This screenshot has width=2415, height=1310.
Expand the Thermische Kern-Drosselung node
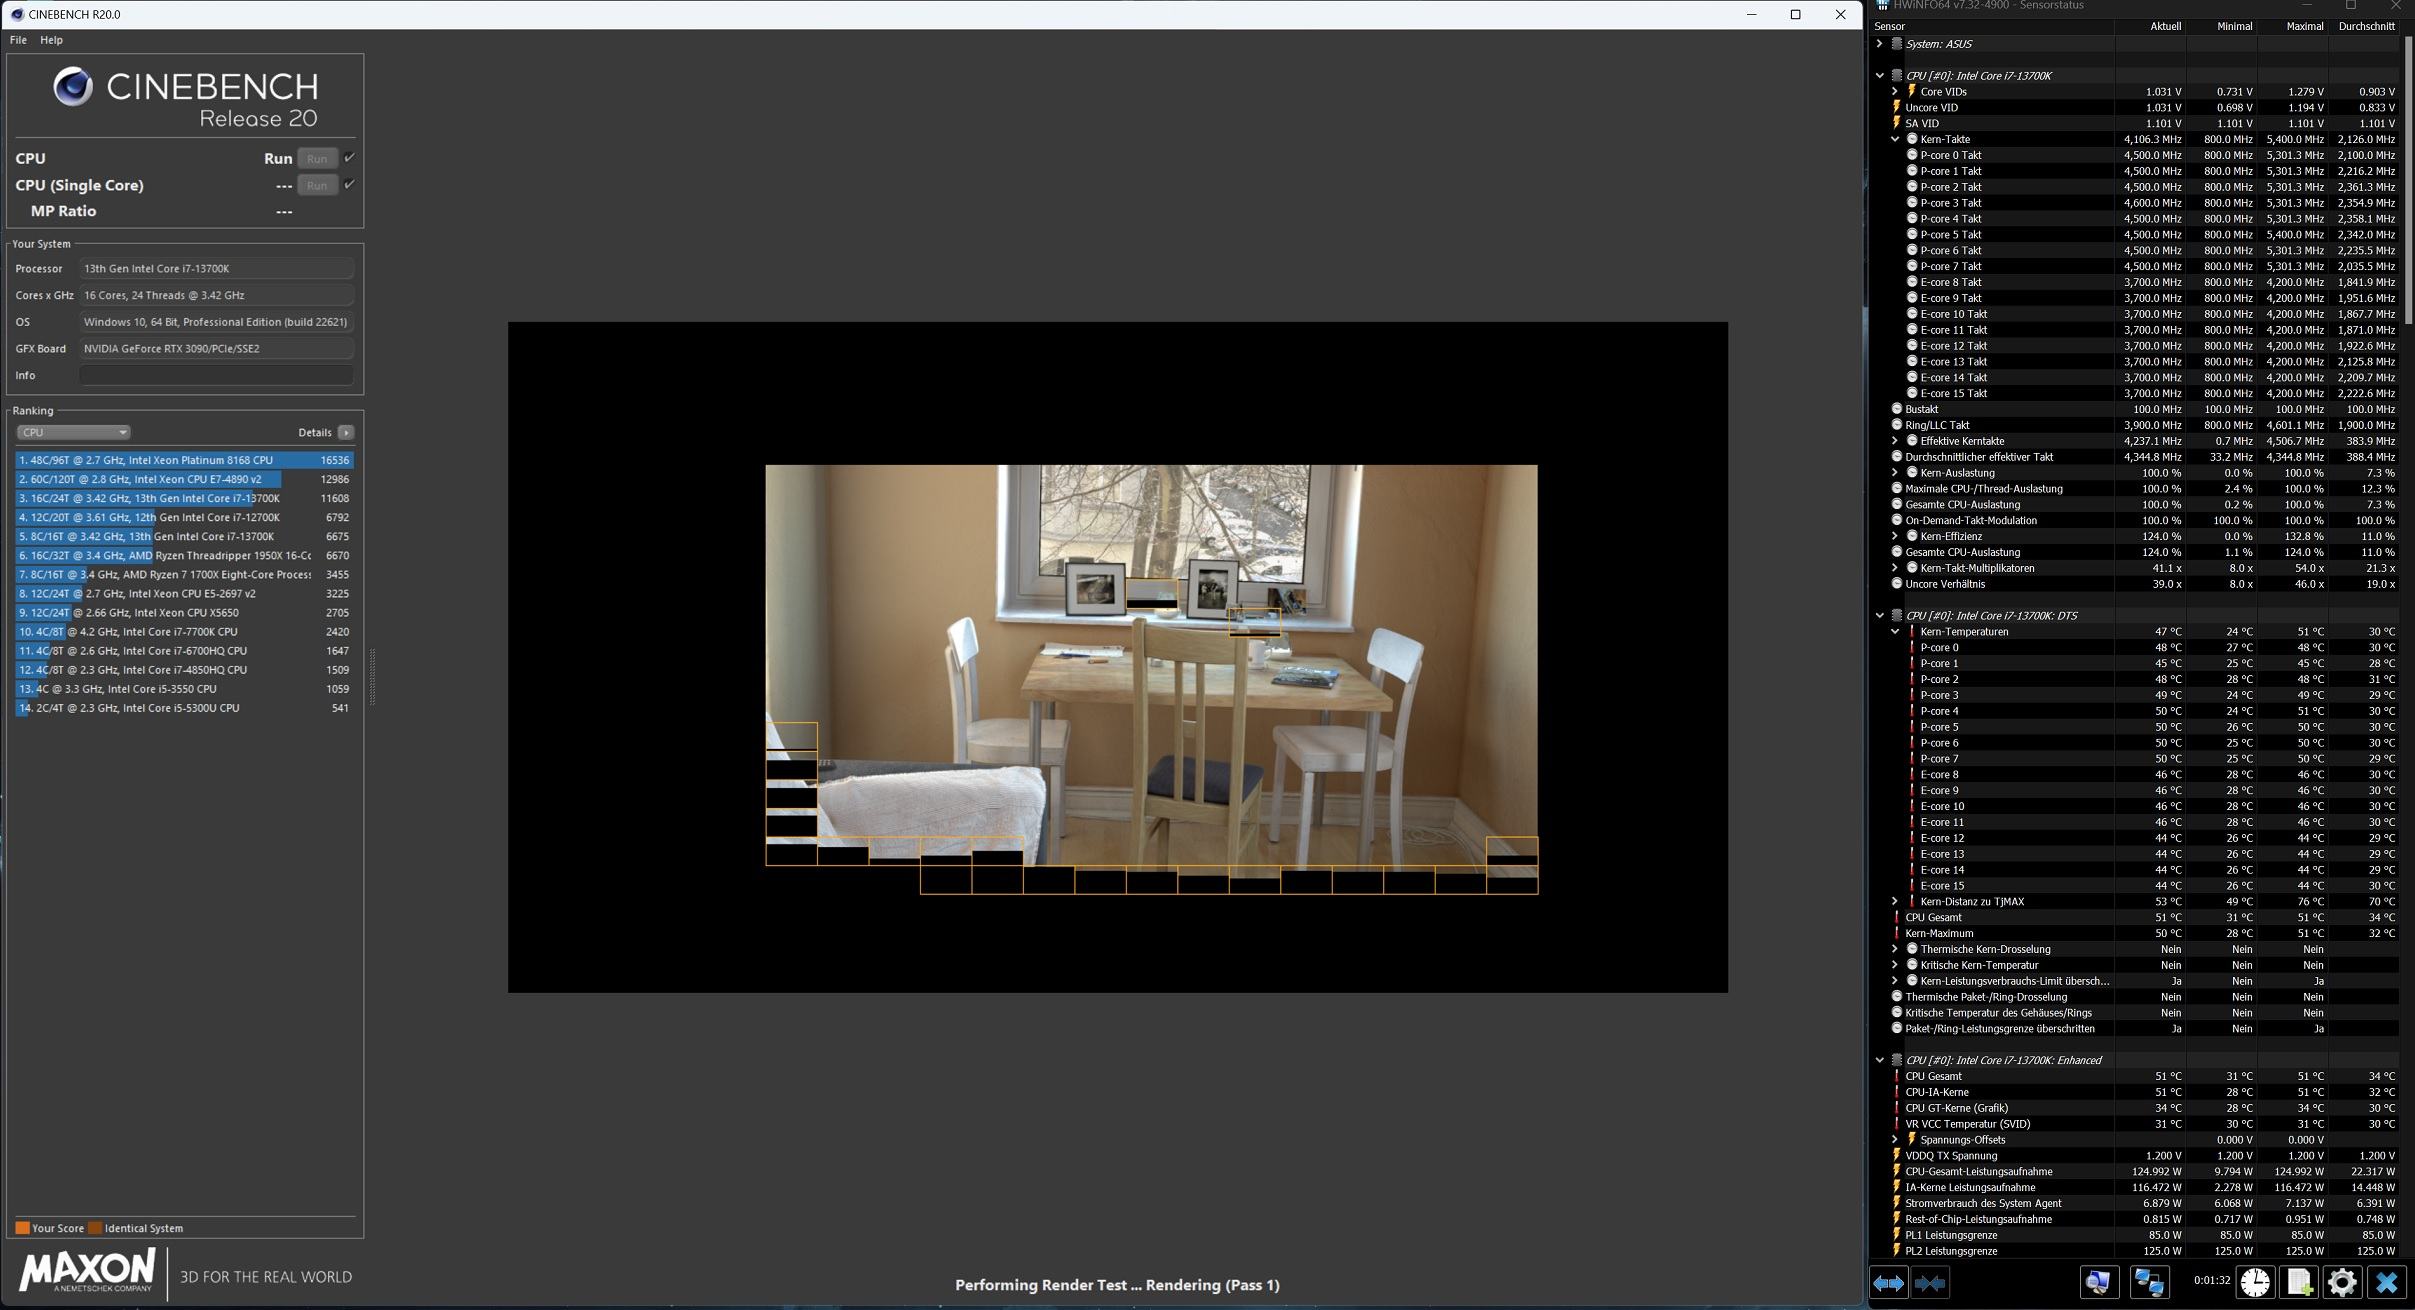(x=1895, y=949)
